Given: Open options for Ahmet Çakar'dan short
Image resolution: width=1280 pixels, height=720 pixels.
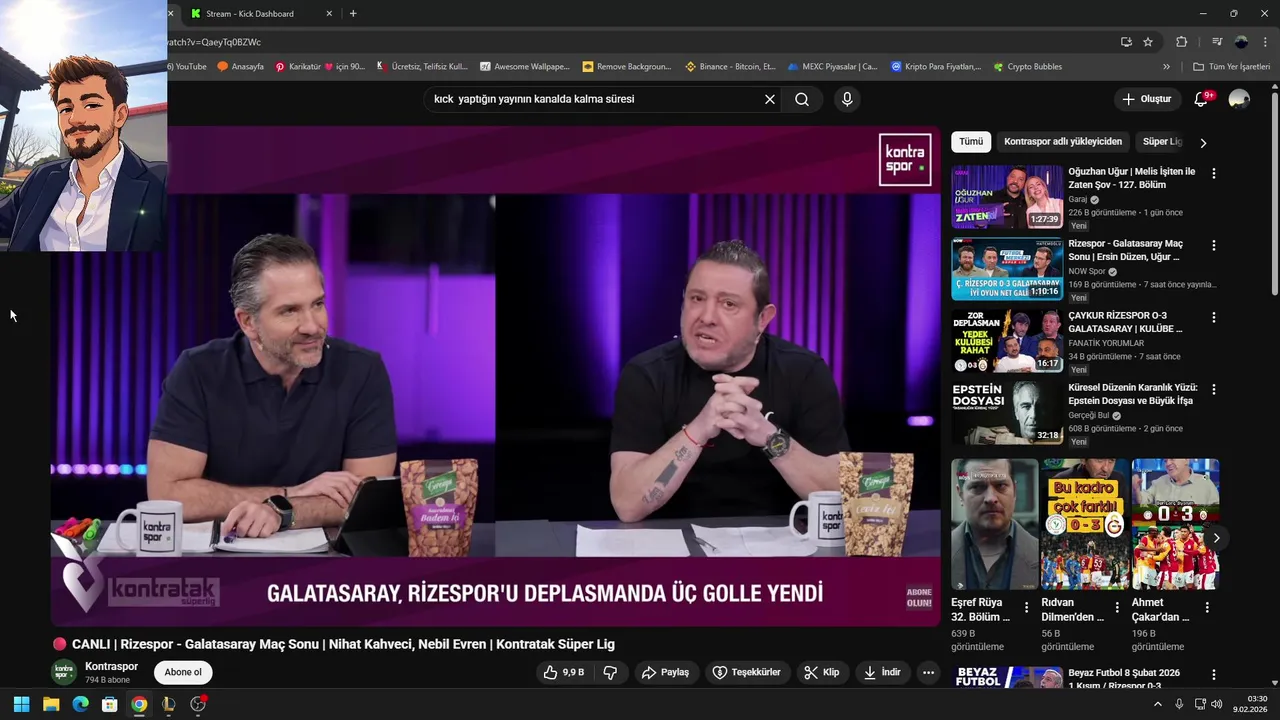Looking at the screenshot, I should (1207, 607).
